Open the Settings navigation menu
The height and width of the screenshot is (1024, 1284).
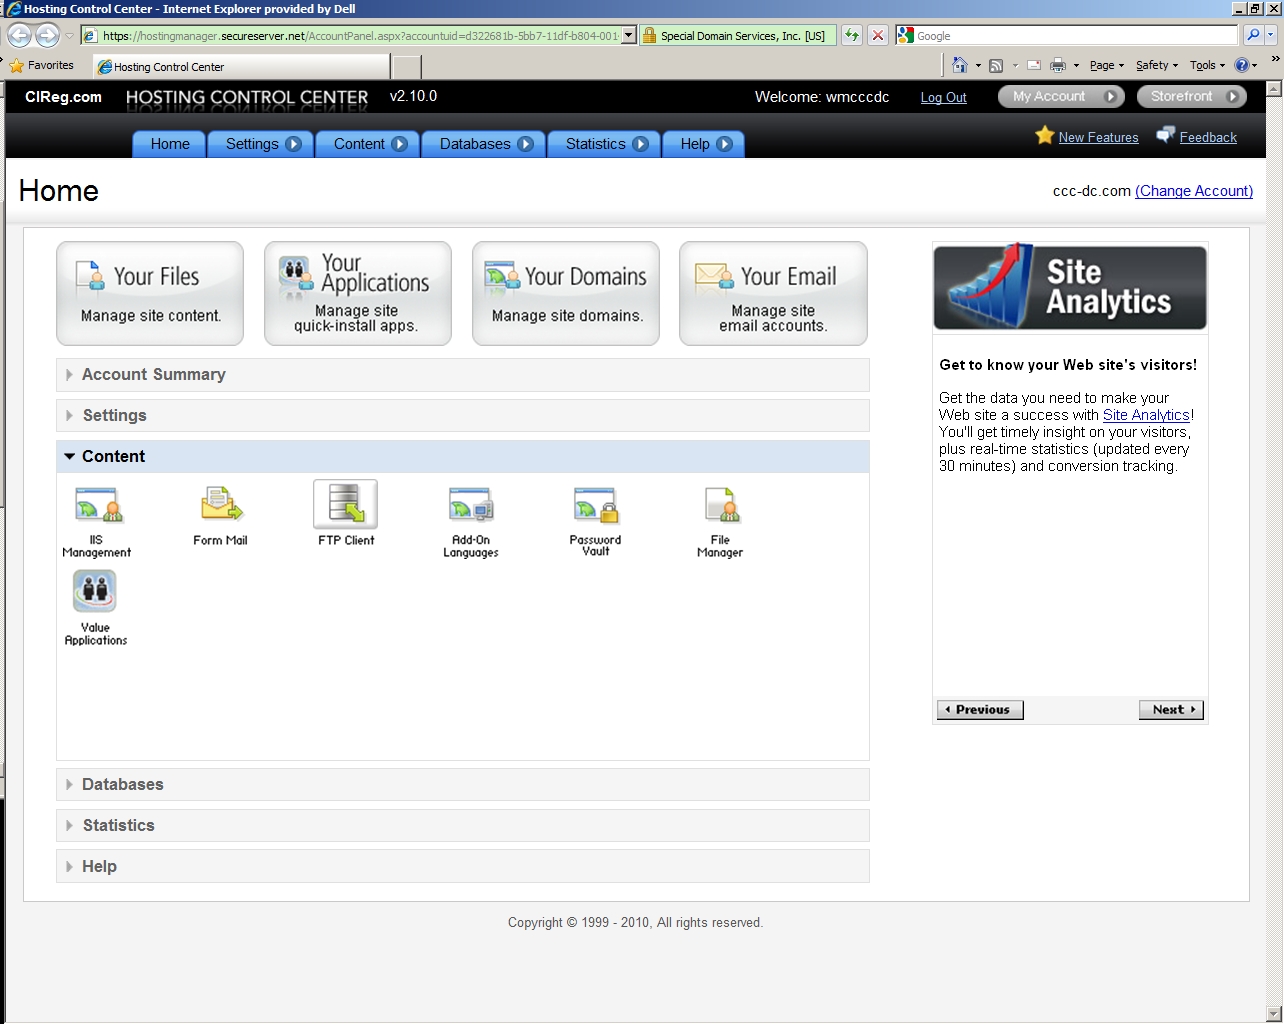(x=262, y=144)
